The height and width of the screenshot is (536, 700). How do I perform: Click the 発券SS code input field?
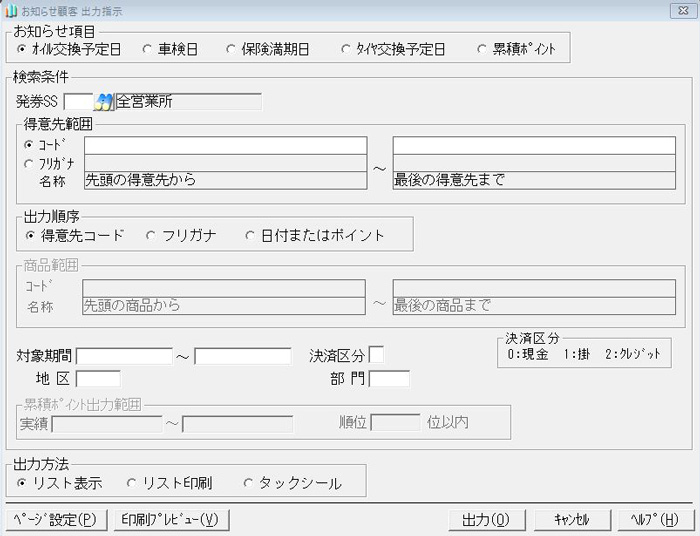(77, 101)
